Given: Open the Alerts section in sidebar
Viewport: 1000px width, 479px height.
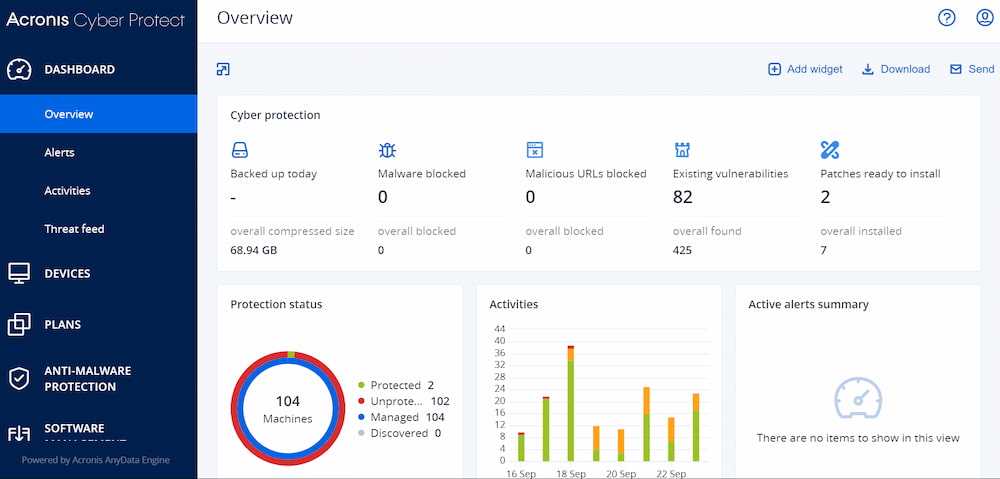Looking at the screenshot, I should click(59, 152).
